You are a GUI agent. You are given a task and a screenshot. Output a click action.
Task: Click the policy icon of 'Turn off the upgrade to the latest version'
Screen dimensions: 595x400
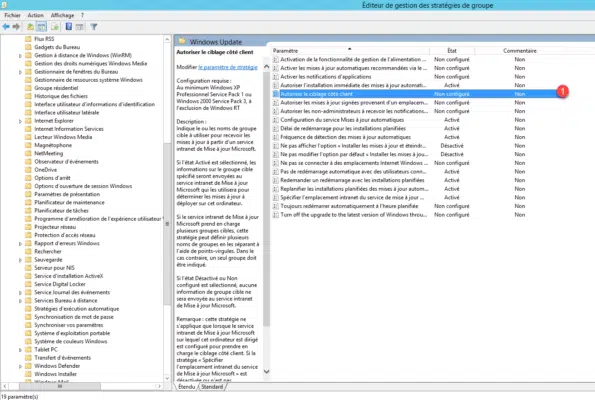(x=276, y=214)
